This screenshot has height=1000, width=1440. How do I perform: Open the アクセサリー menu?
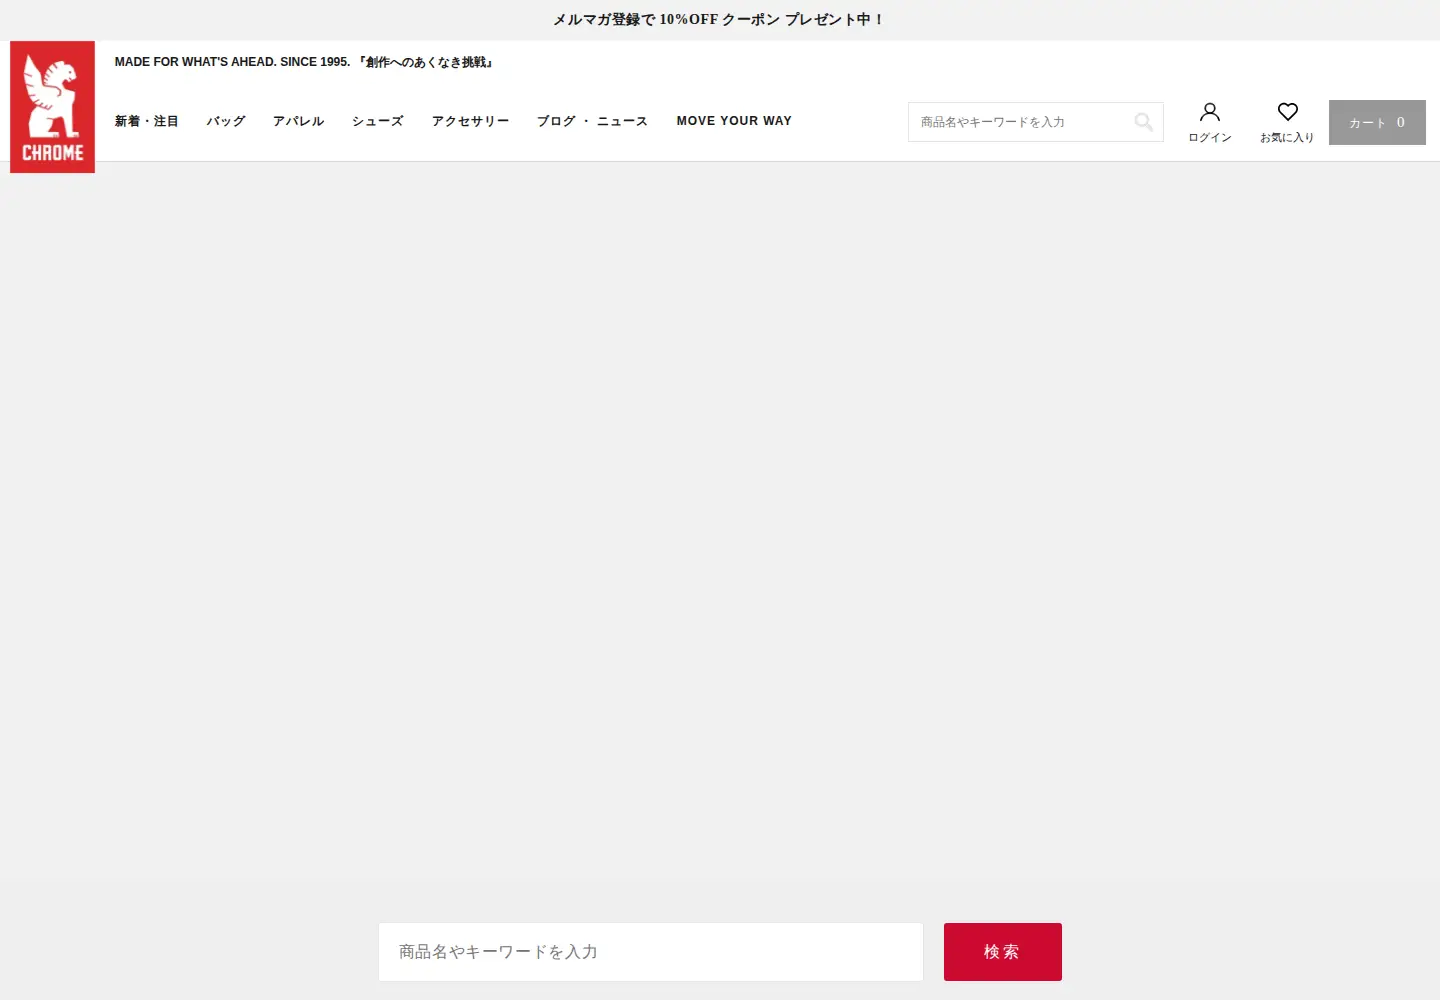pos(471,121)
